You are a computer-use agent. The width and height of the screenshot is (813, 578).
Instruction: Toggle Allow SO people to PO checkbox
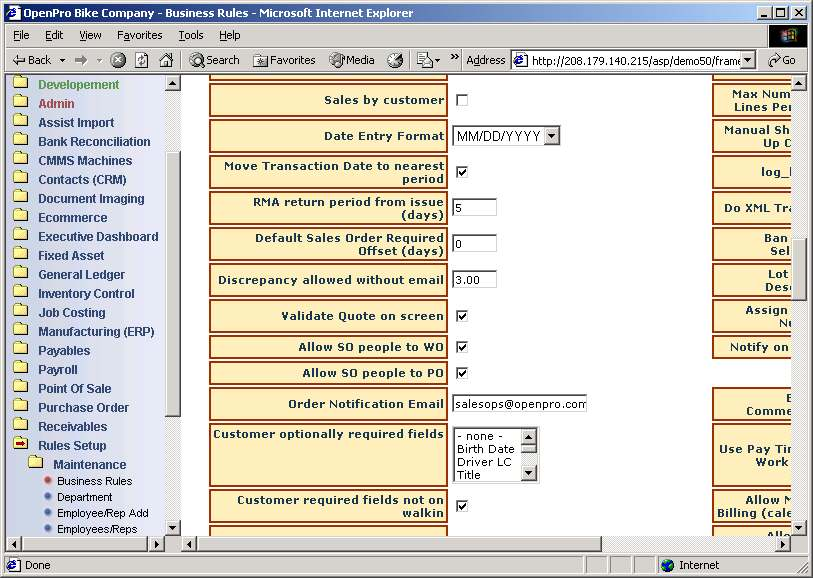462,373
